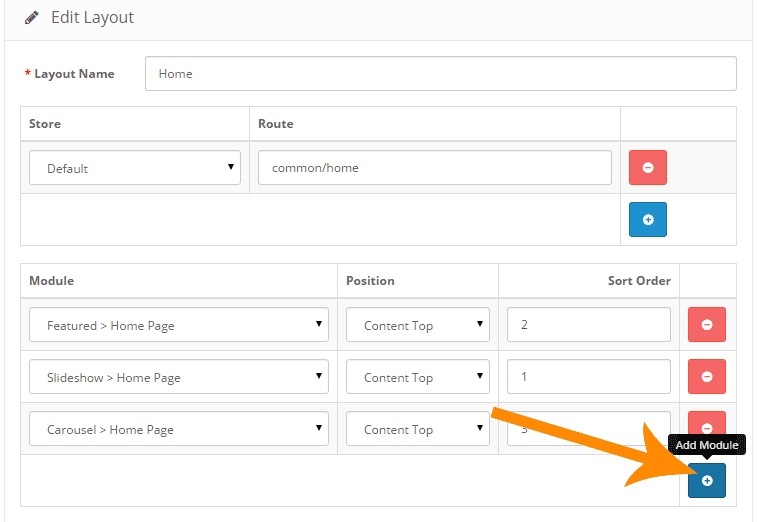
Task: Edit sort order field of Carousel row
Action: [589, 429]
